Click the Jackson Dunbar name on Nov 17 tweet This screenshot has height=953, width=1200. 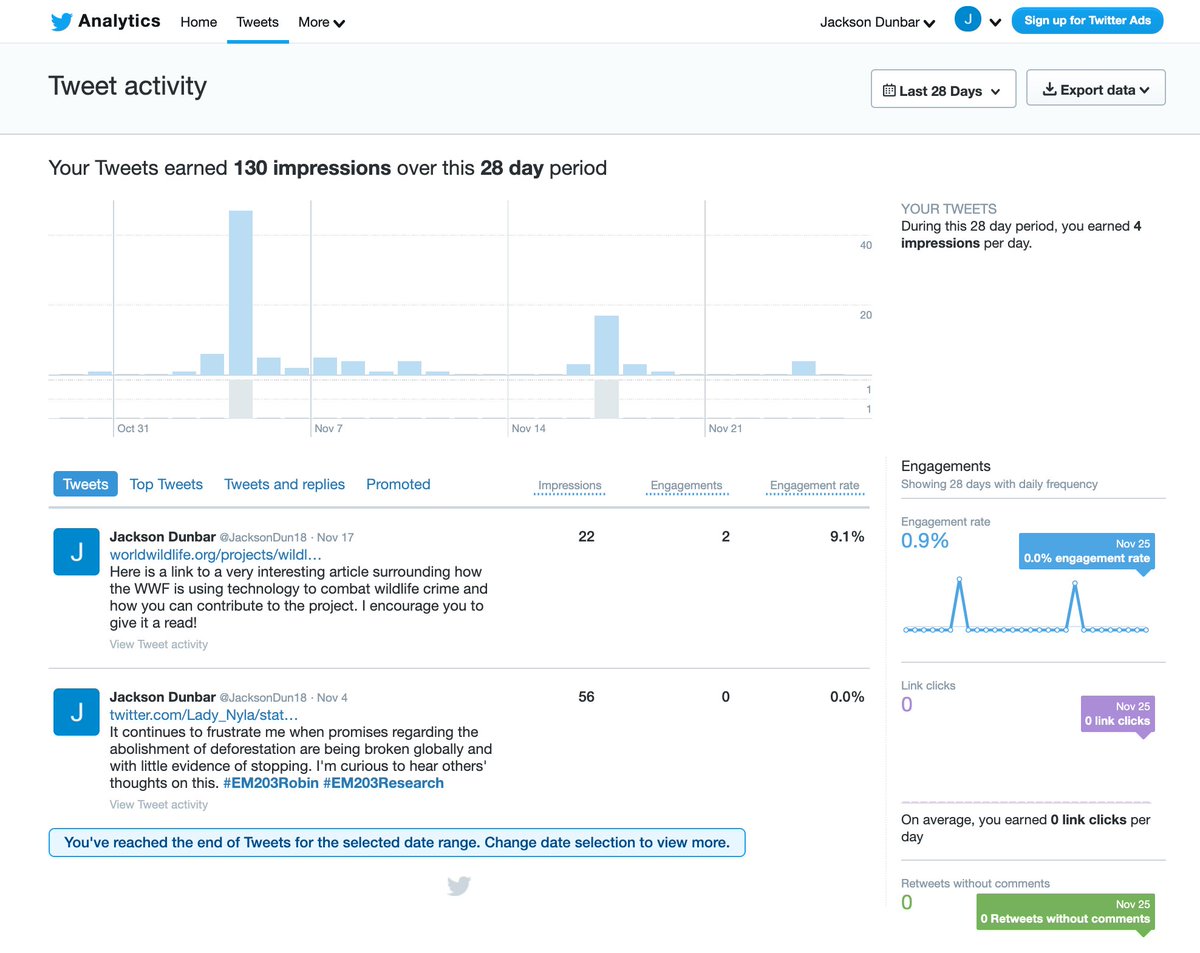coord(162,537)
